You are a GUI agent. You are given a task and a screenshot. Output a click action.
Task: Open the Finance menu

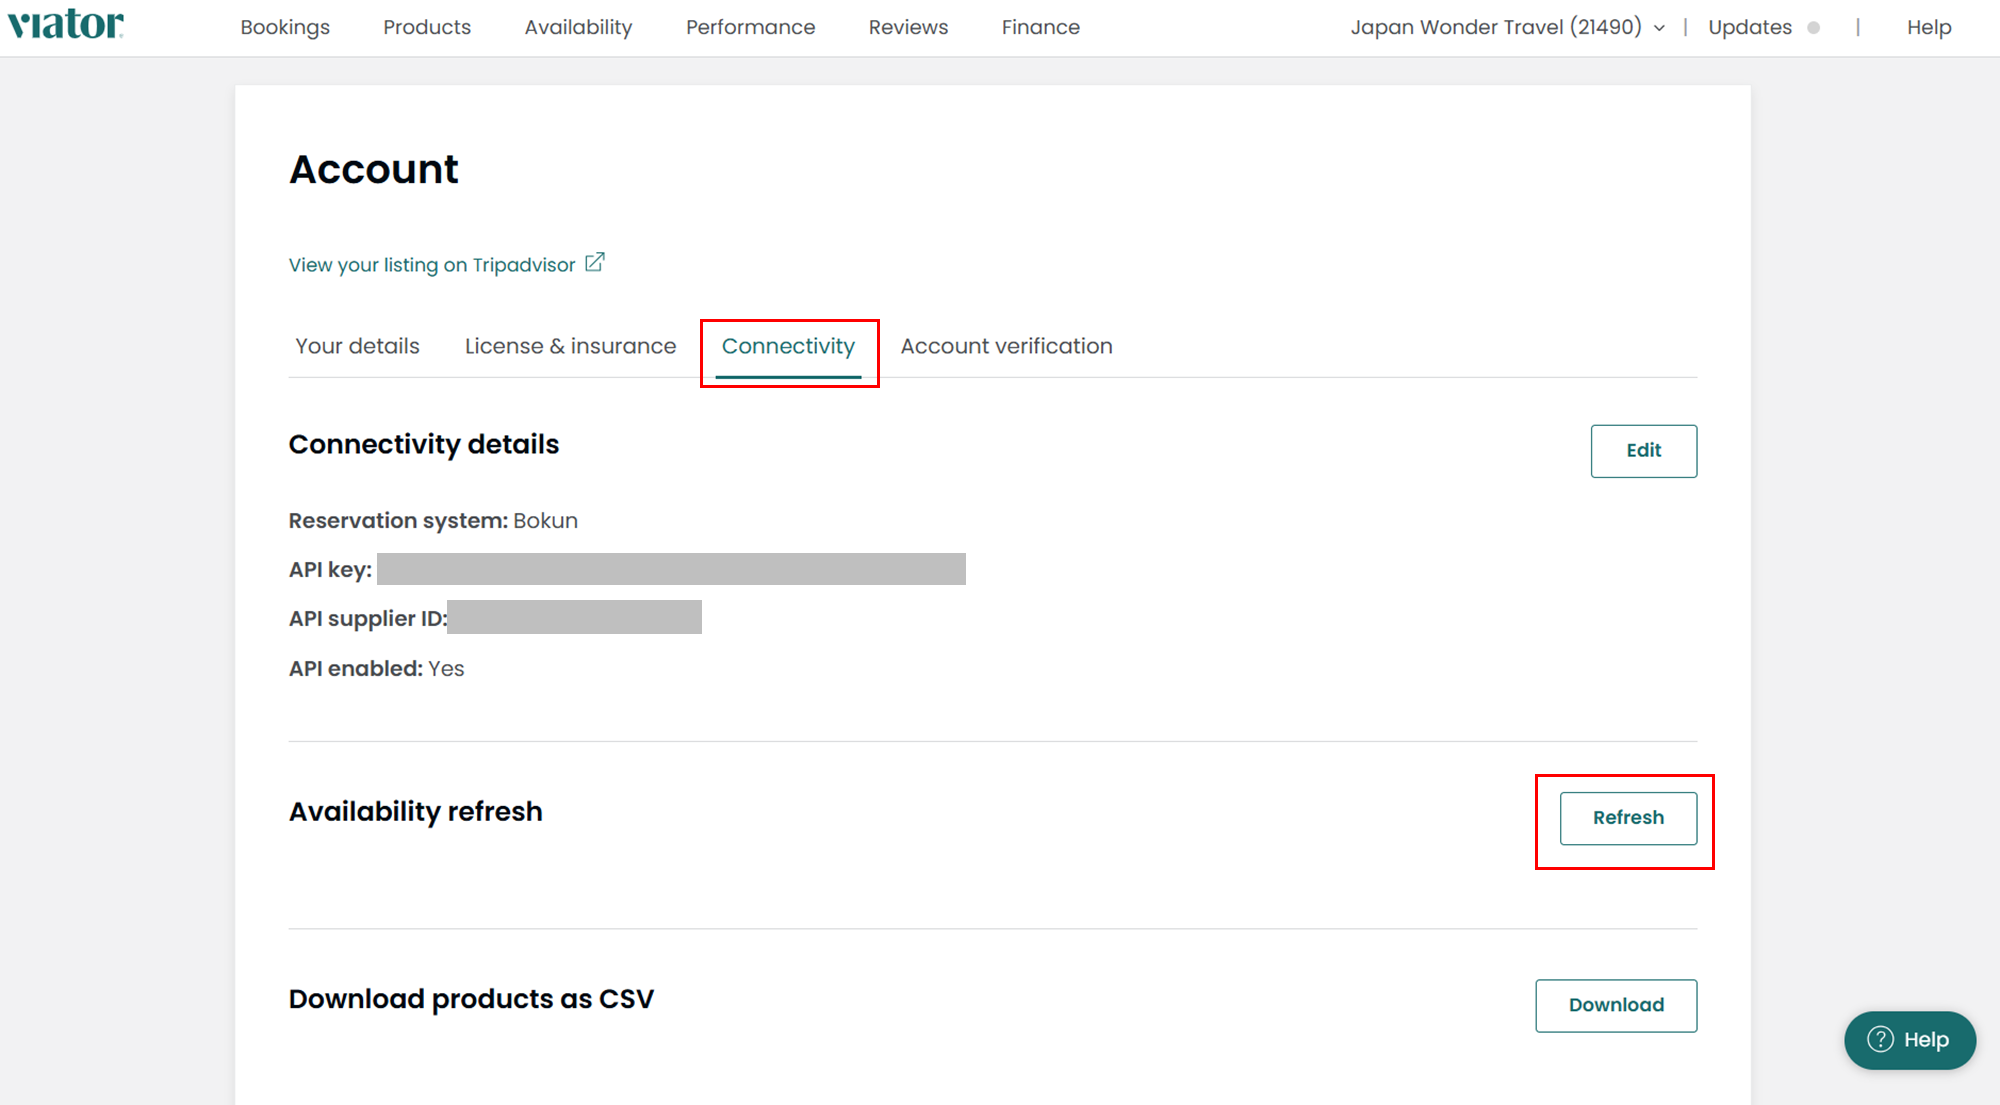(x=1040, y=28)
